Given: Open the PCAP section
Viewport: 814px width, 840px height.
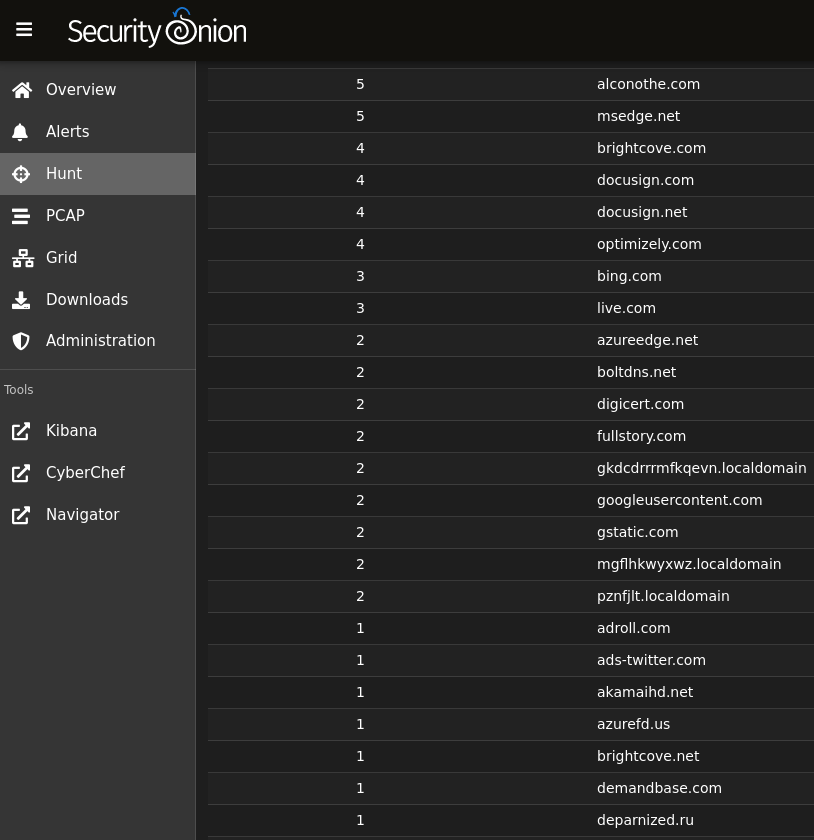Looking at the screenshot, I should coord(98,215).
